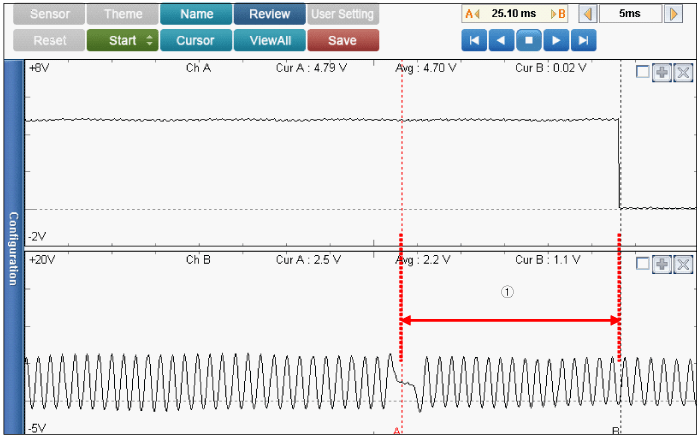Decrease the time base with left arrow
The image size is (700, 437).
(x=588, y=14)
